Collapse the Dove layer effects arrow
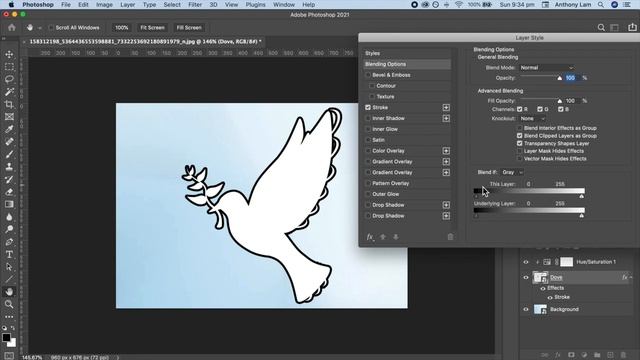This screenshot has width=640, height=360. click(x=631, y=278)
